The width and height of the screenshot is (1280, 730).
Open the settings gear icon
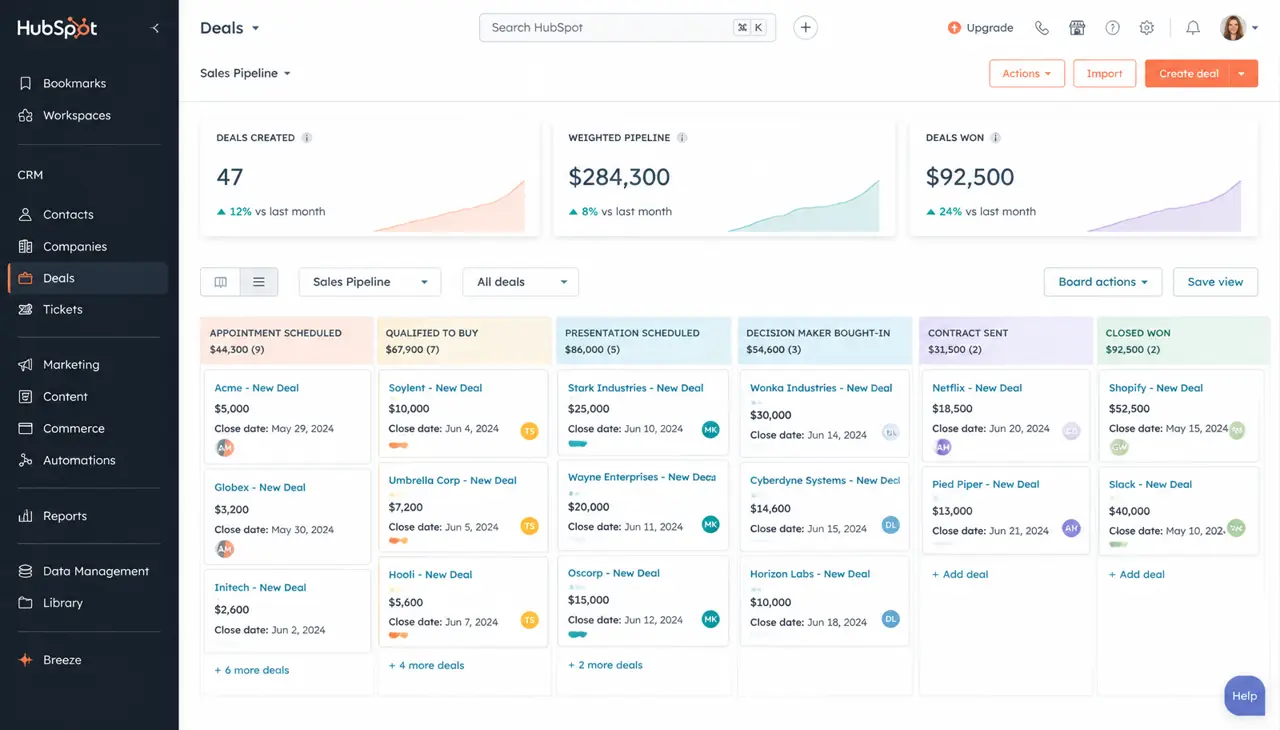[1147, 28]
